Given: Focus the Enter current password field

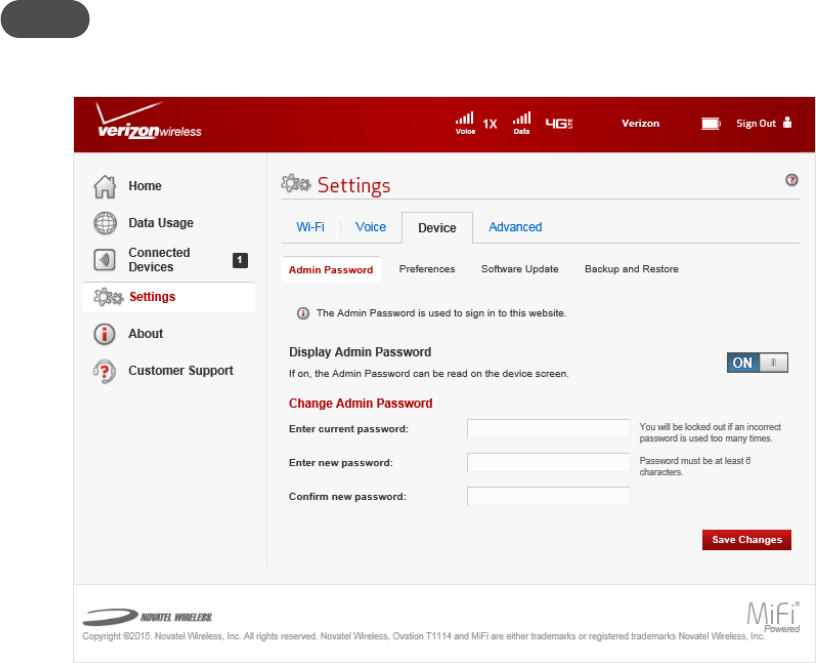Looking at the screenshot, I should [x=549, y=429].
